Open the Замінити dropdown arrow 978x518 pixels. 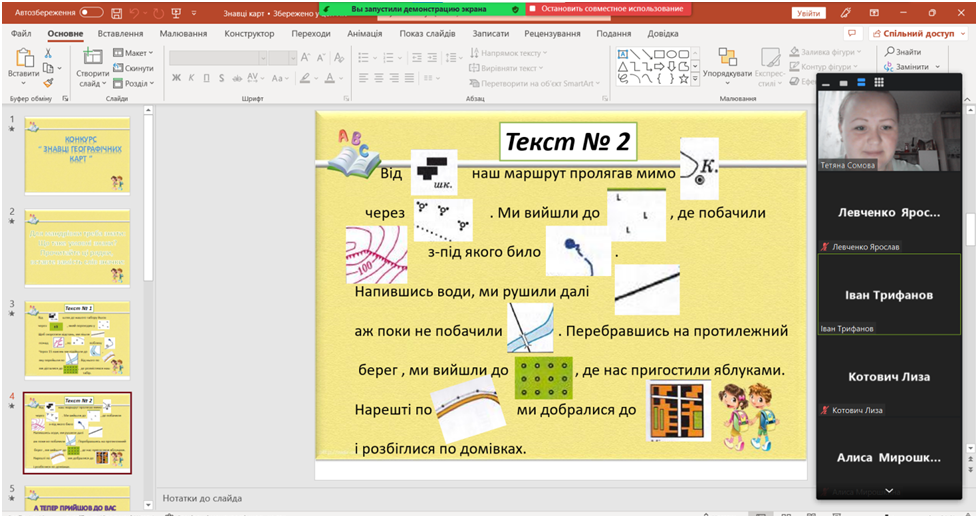[x=937, y=67]
